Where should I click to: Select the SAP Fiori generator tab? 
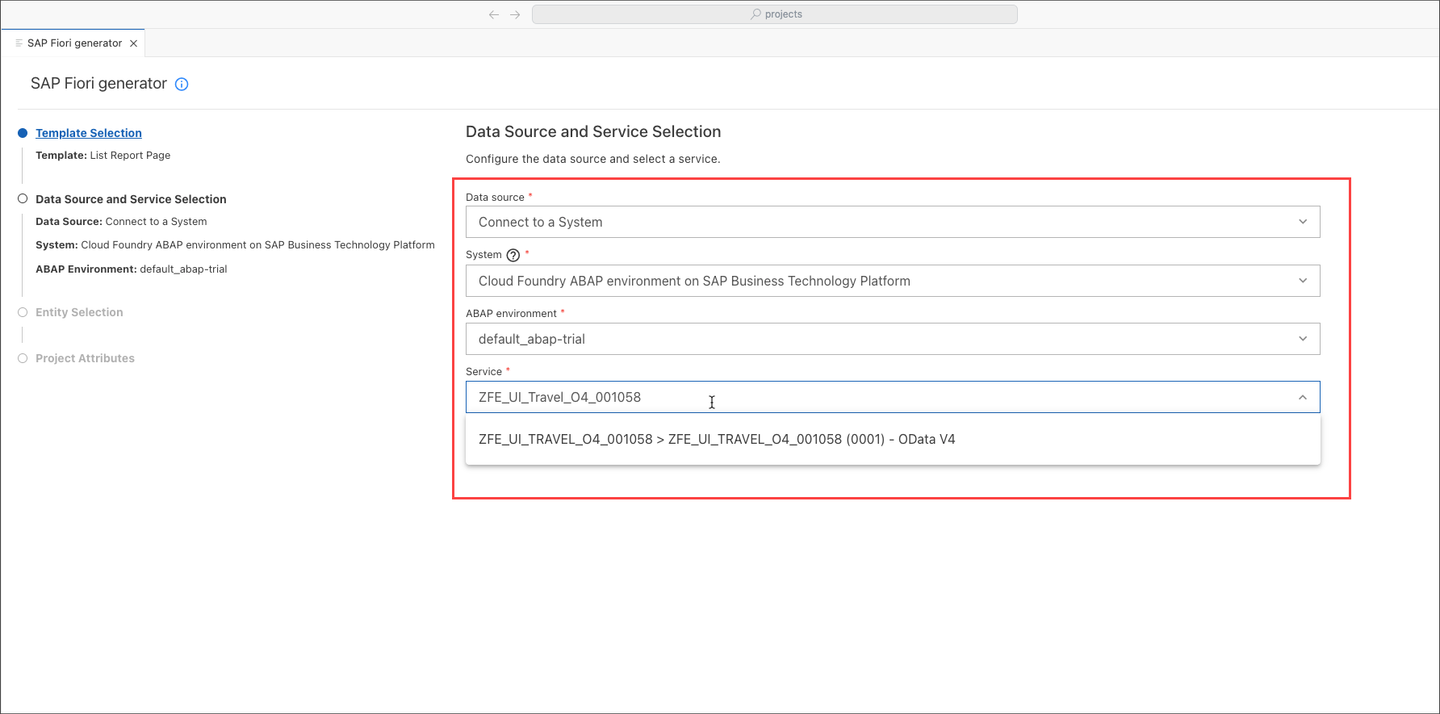[x=74, y=43]
